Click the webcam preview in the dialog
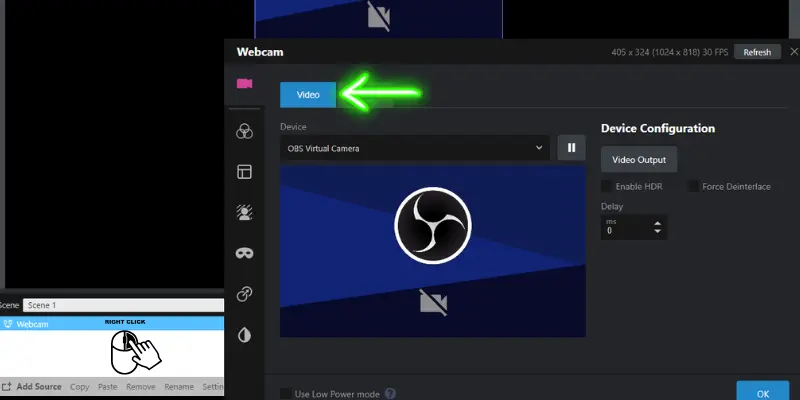 pos(433,251)
